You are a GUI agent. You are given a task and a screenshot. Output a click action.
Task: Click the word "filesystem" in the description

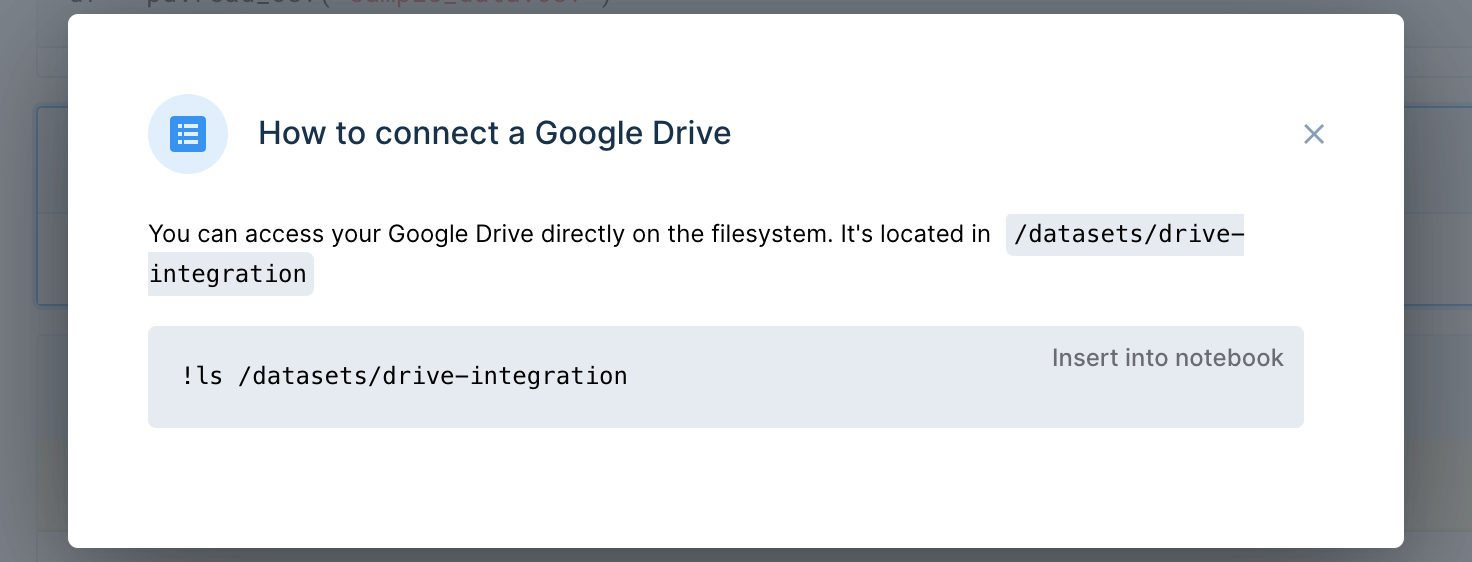click(x=767, y=234)
